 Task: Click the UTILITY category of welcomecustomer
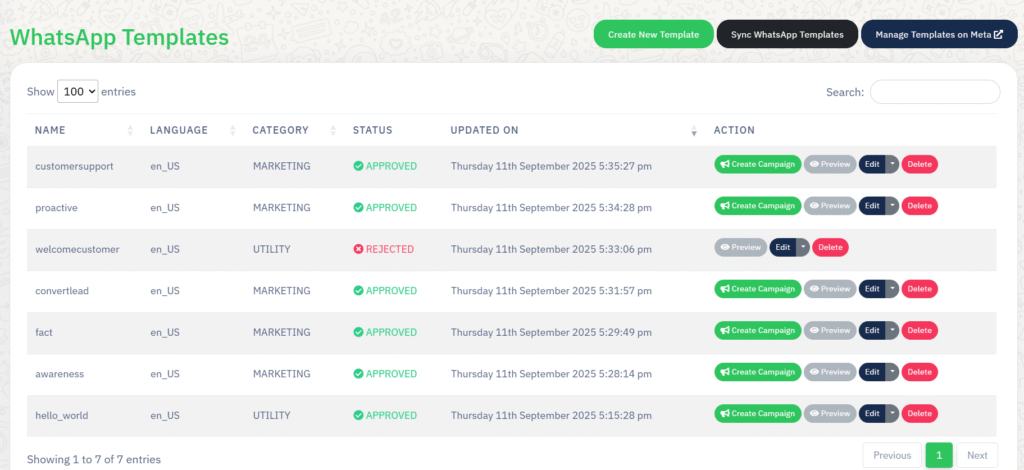272,249
